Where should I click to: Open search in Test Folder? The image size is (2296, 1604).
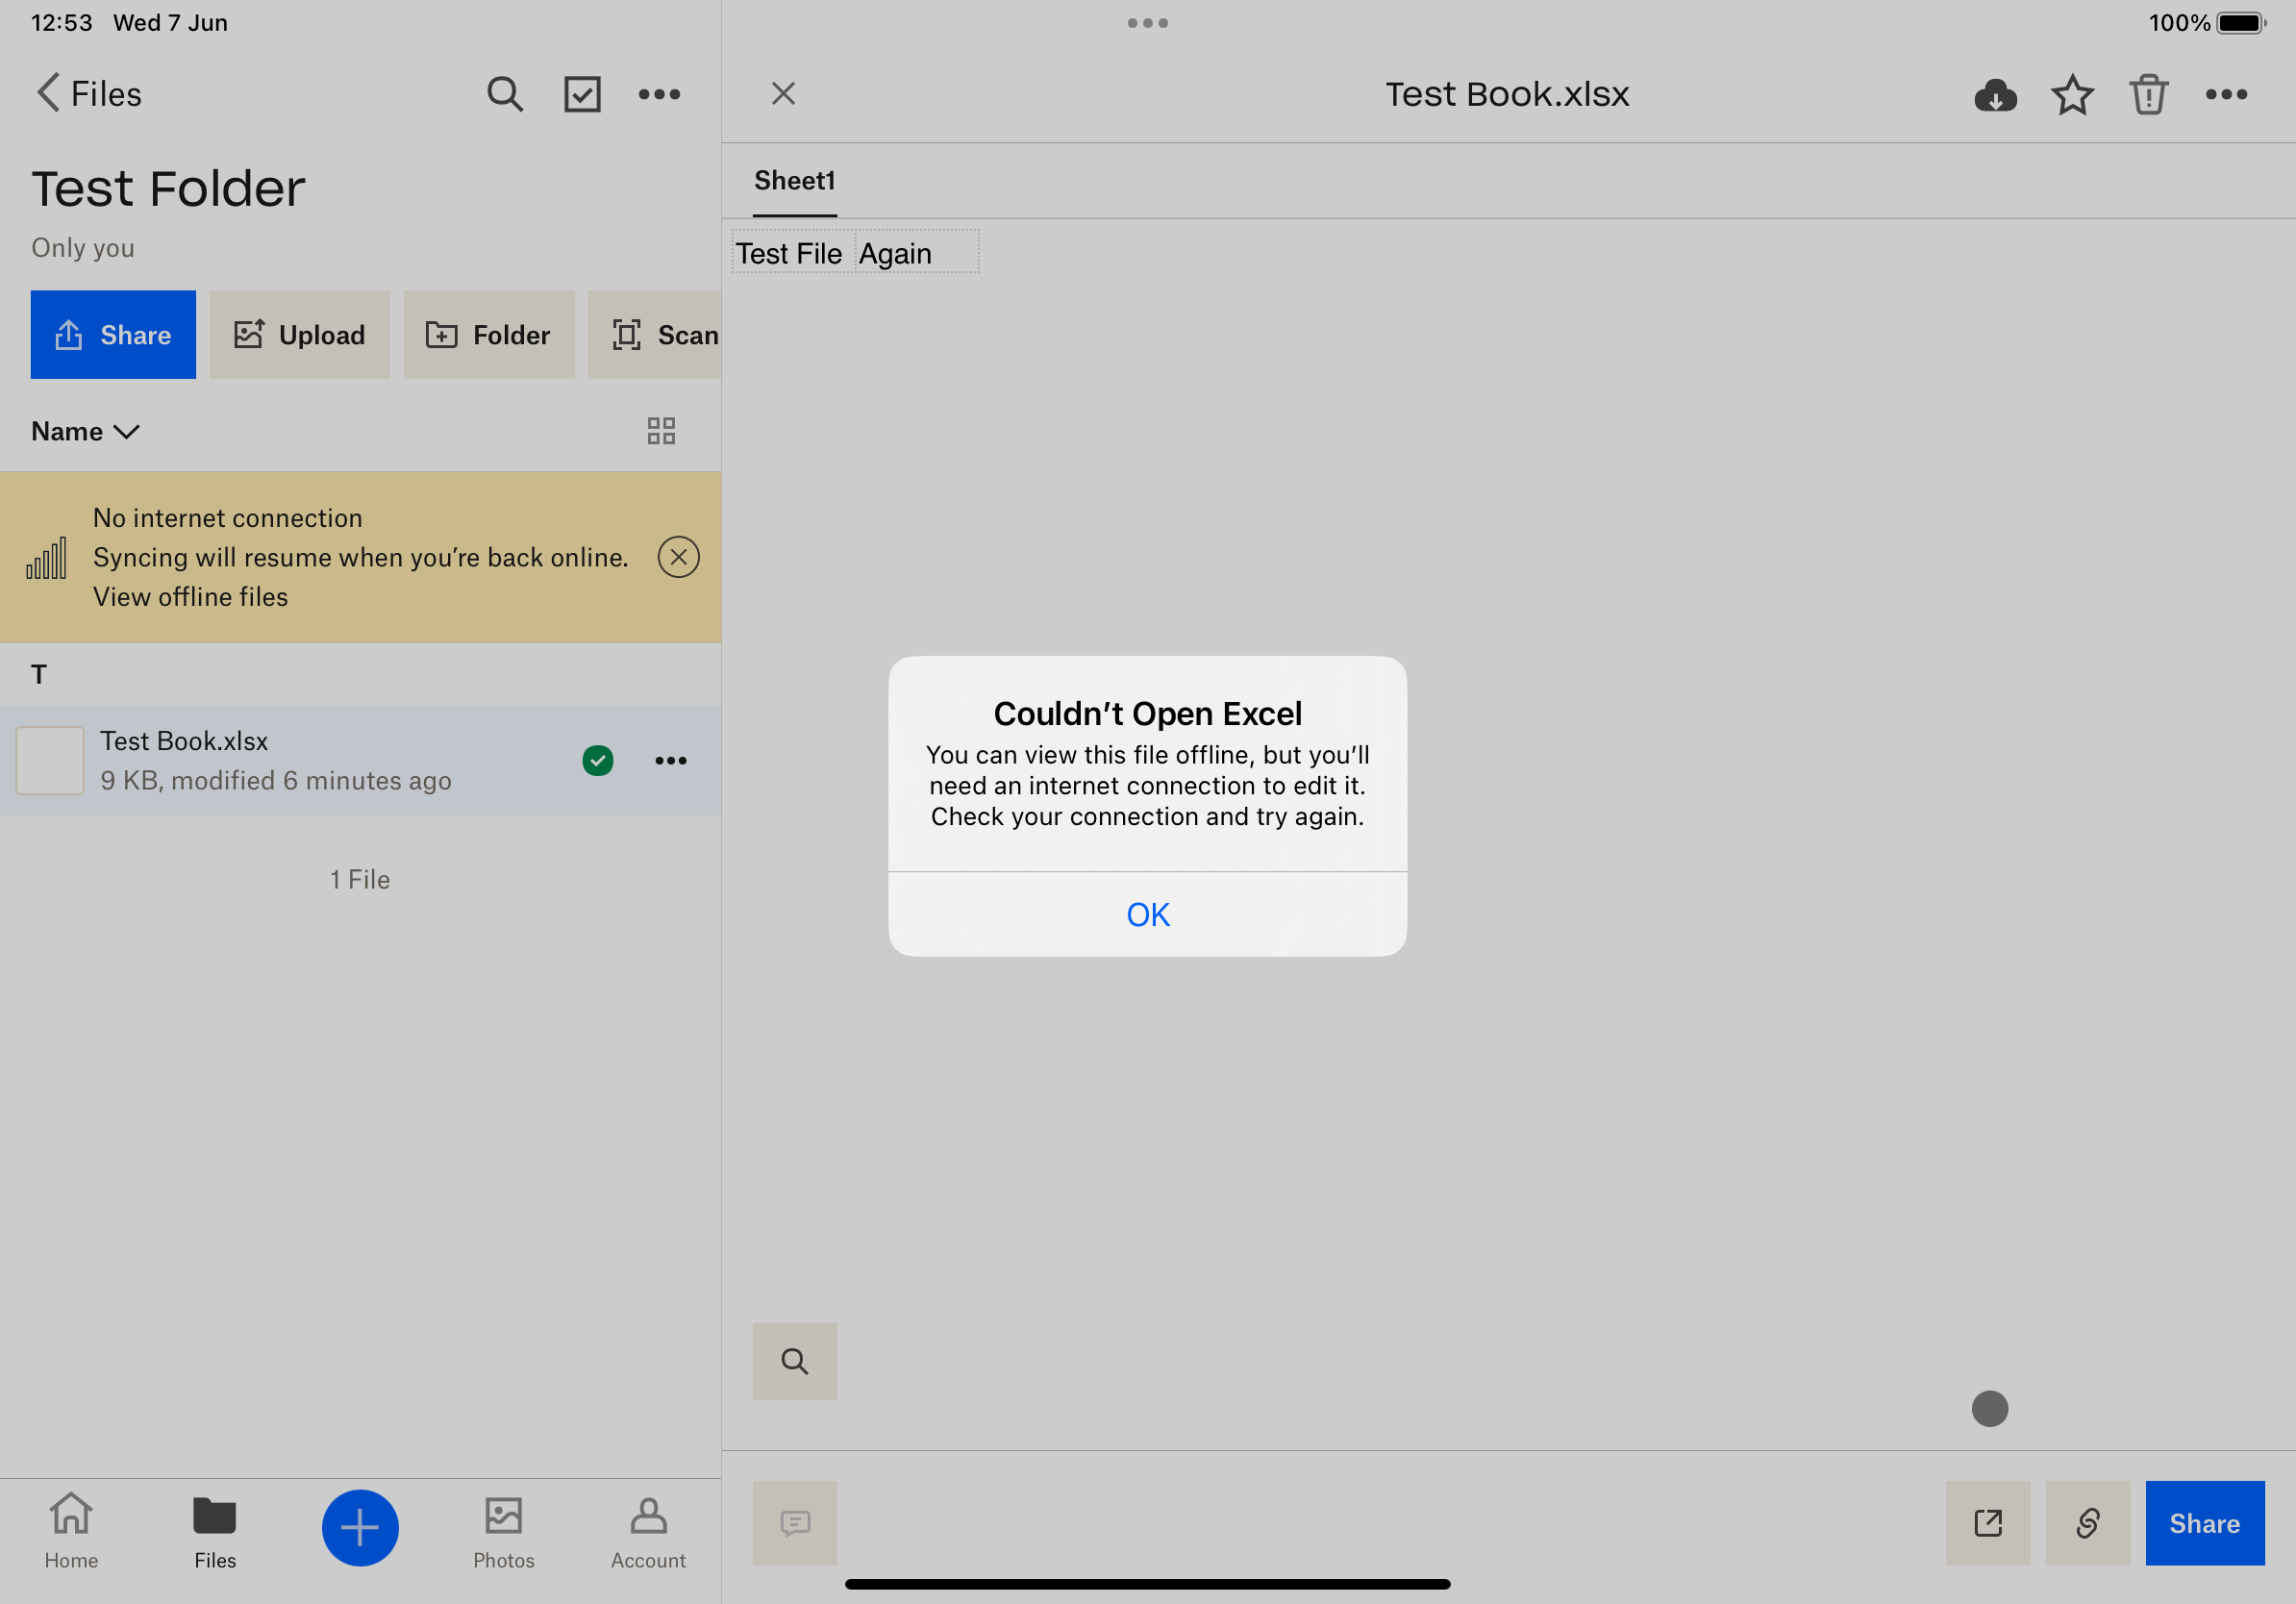click(505, 94)
